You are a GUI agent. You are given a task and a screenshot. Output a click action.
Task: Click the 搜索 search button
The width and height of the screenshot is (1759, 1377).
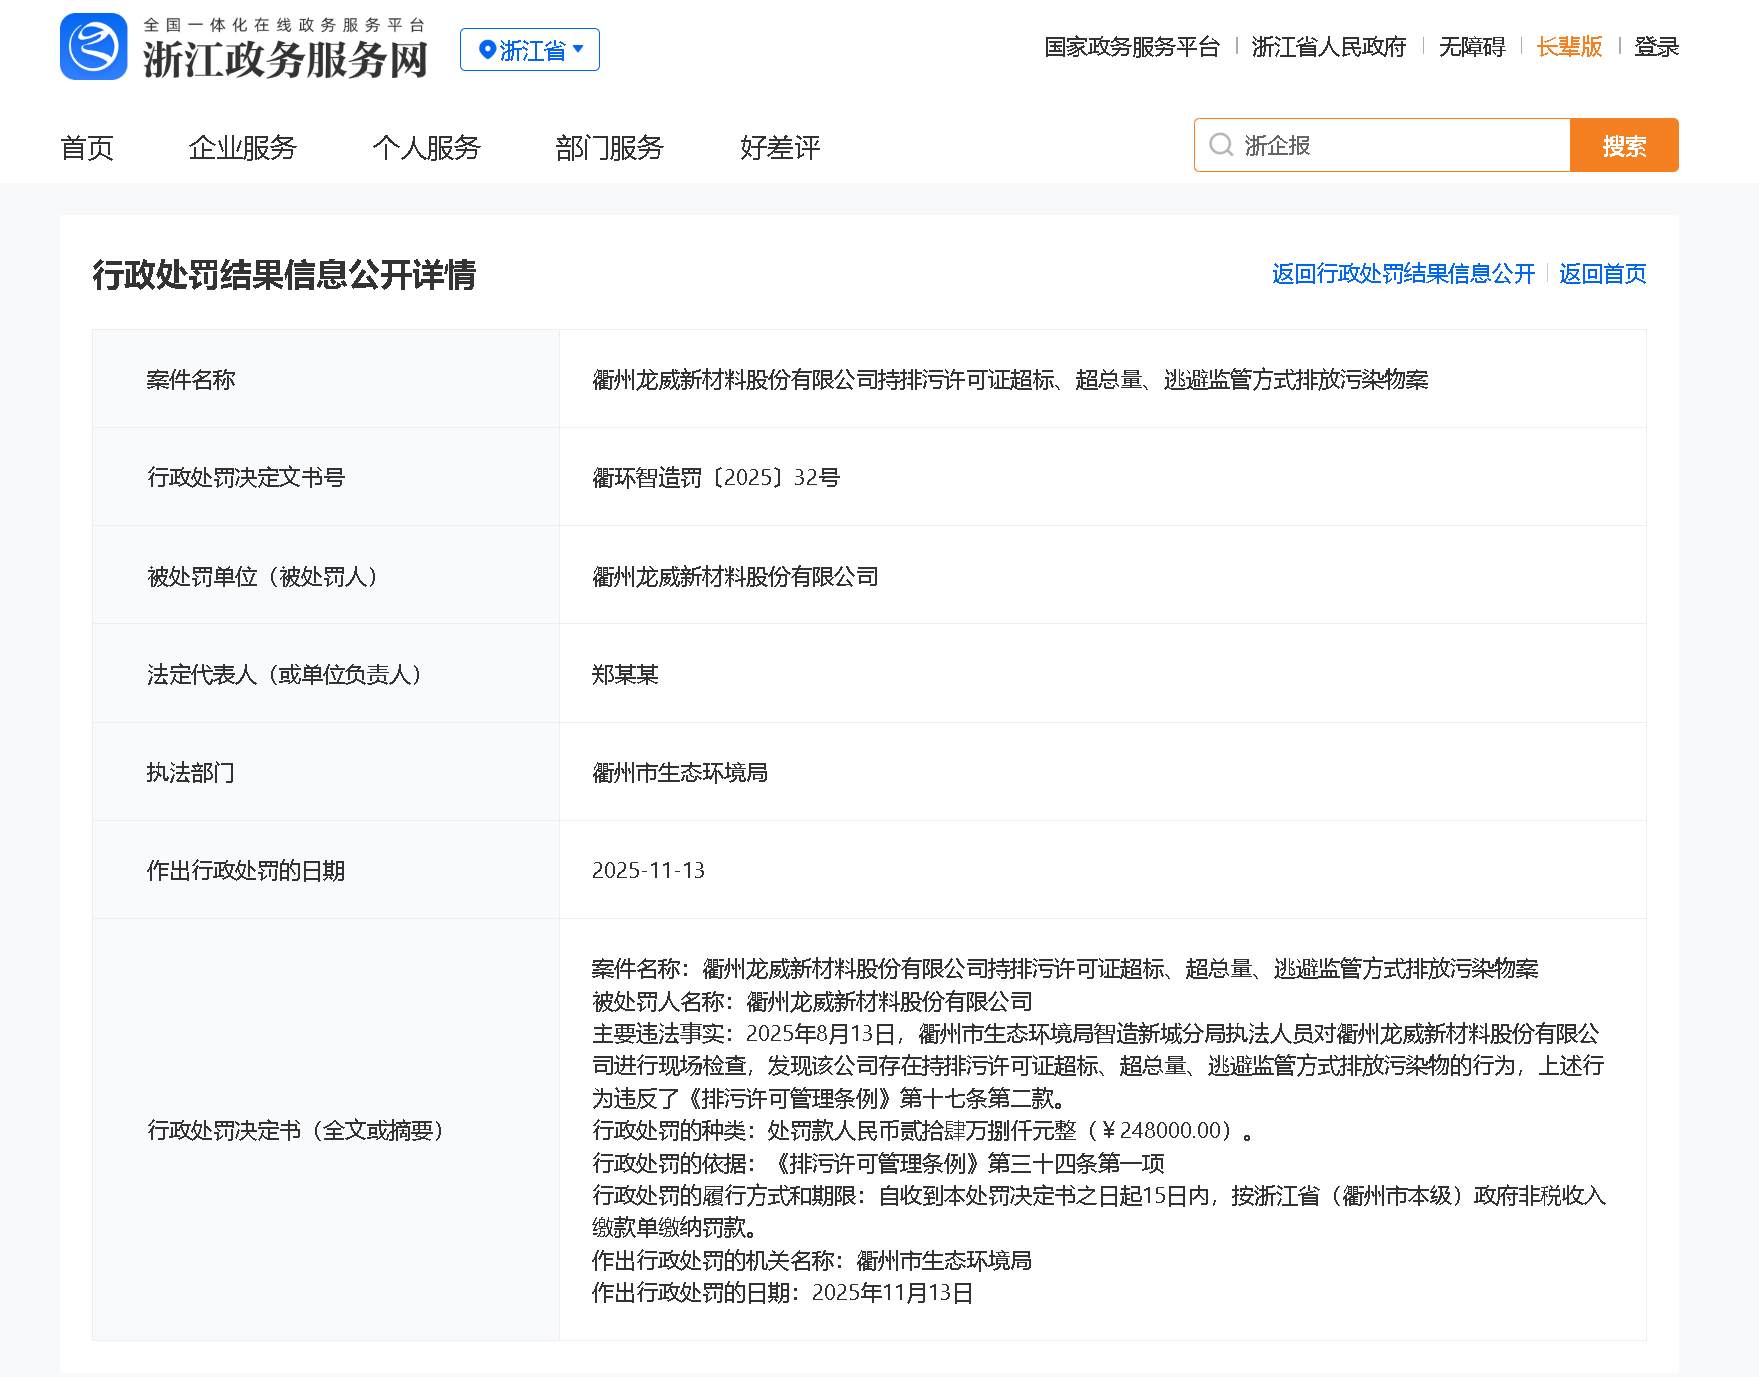click(1624, 145)
